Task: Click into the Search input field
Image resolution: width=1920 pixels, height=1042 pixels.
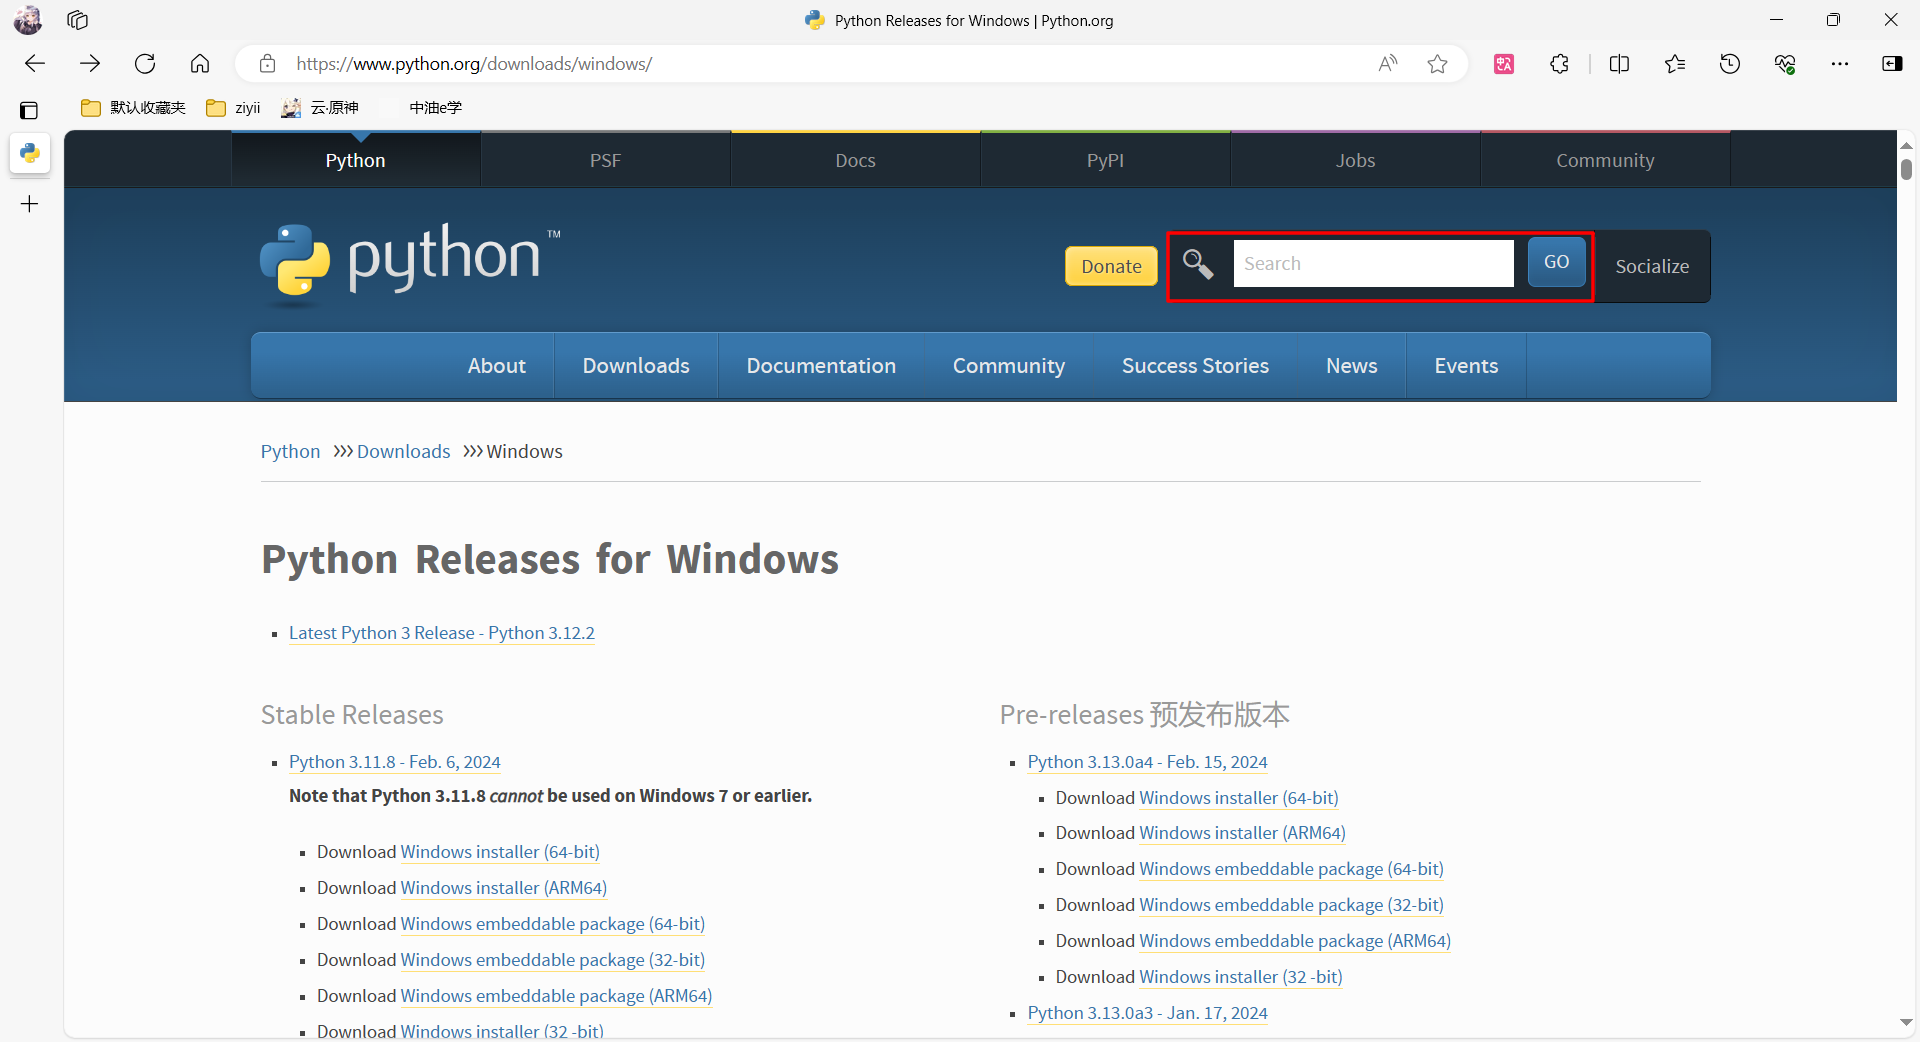Action: (x=1373, y=264)
